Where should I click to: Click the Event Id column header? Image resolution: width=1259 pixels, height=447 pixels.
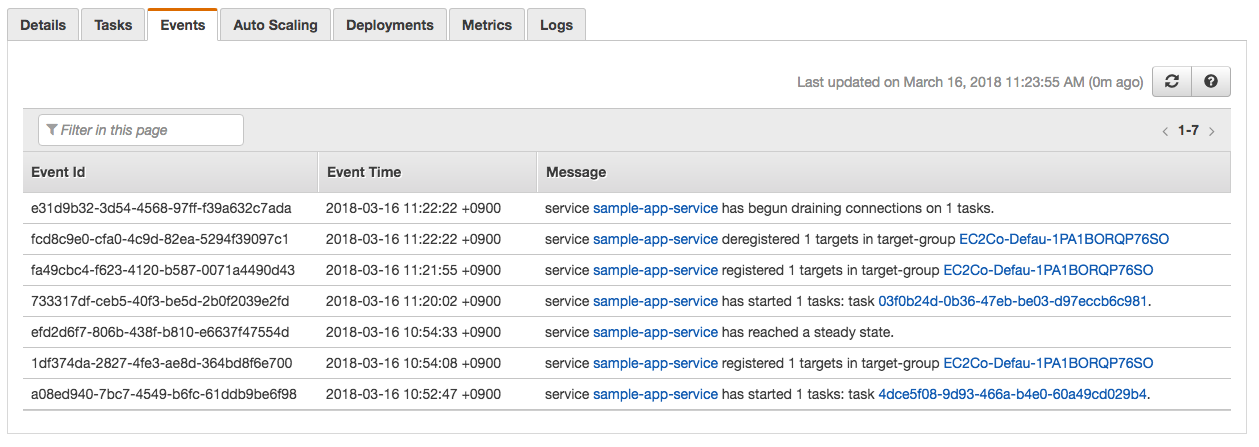(58, 172)
